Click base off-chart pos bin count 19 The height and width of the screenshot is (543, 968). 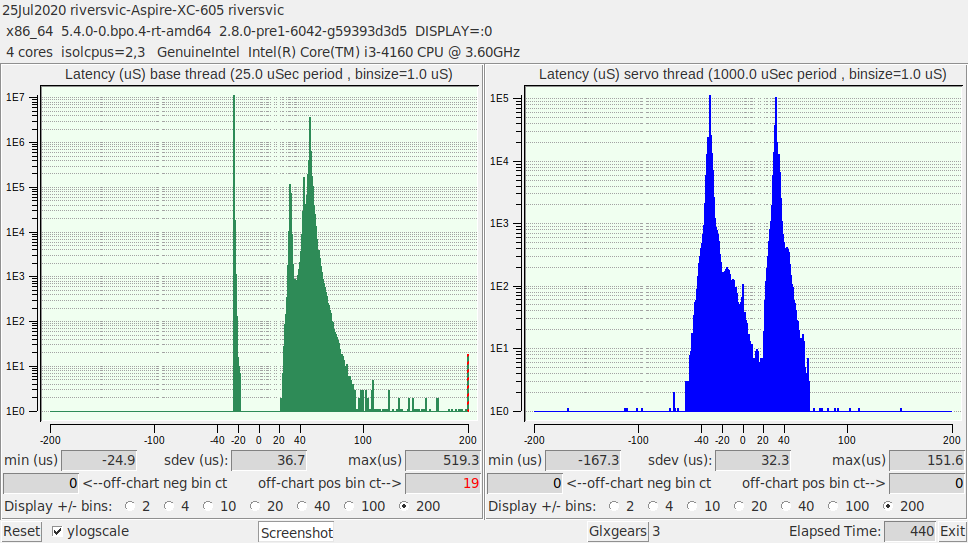[x=443, y=483]
